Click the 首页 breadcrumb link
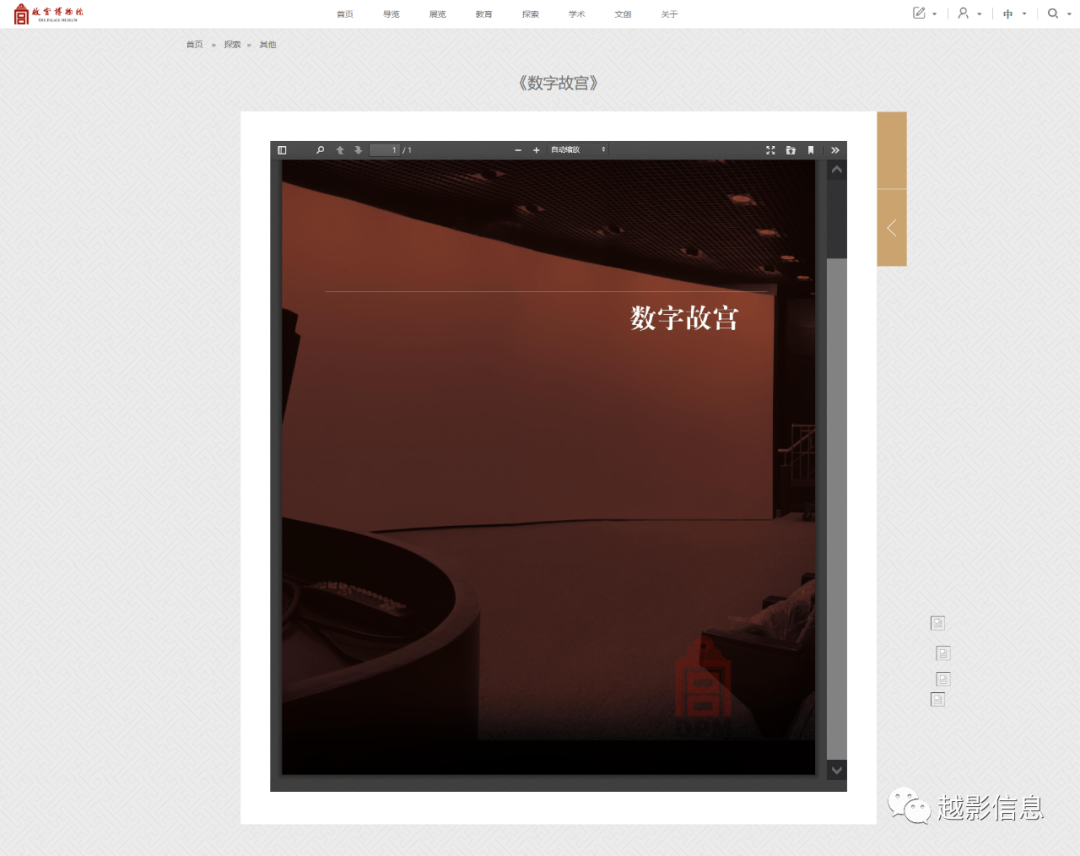Screen dimensions: 1080x856 (194, 45)
